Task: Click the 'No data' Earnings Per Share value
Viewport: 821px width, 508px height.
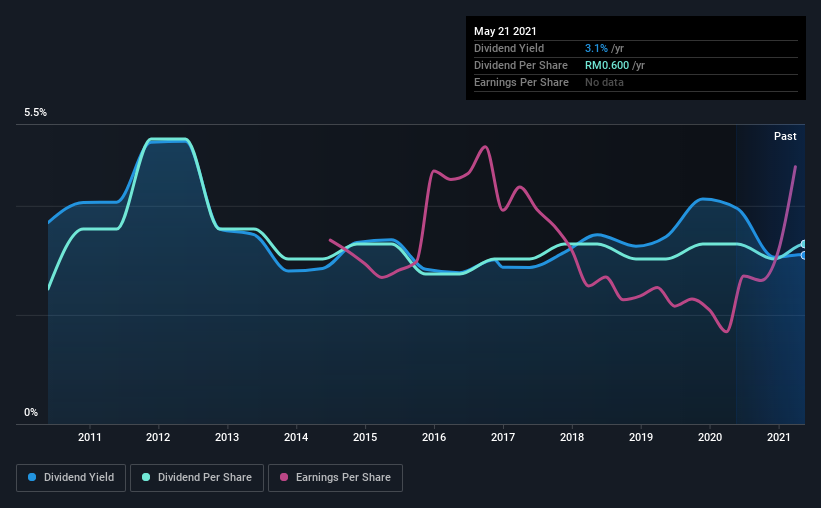Action: coord(604,82)
